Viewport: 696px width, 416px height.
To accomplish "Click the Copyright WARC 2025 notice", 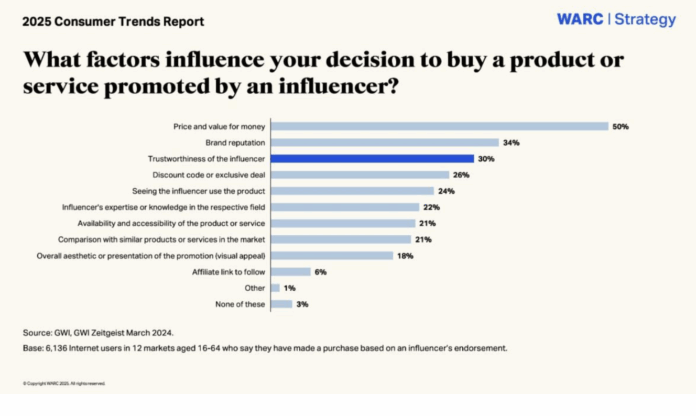I will pyautogui.click(x=63, y=383).
